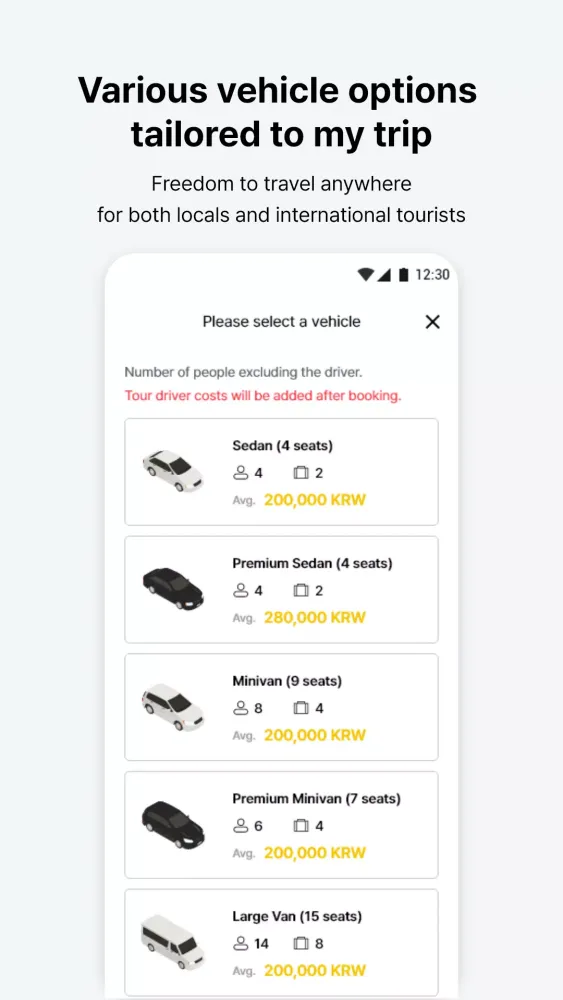Viewport: 563px width, 1000px height.
Task: Click the Premium Minivan passenger icon showing 6
Action: point(240,827)
